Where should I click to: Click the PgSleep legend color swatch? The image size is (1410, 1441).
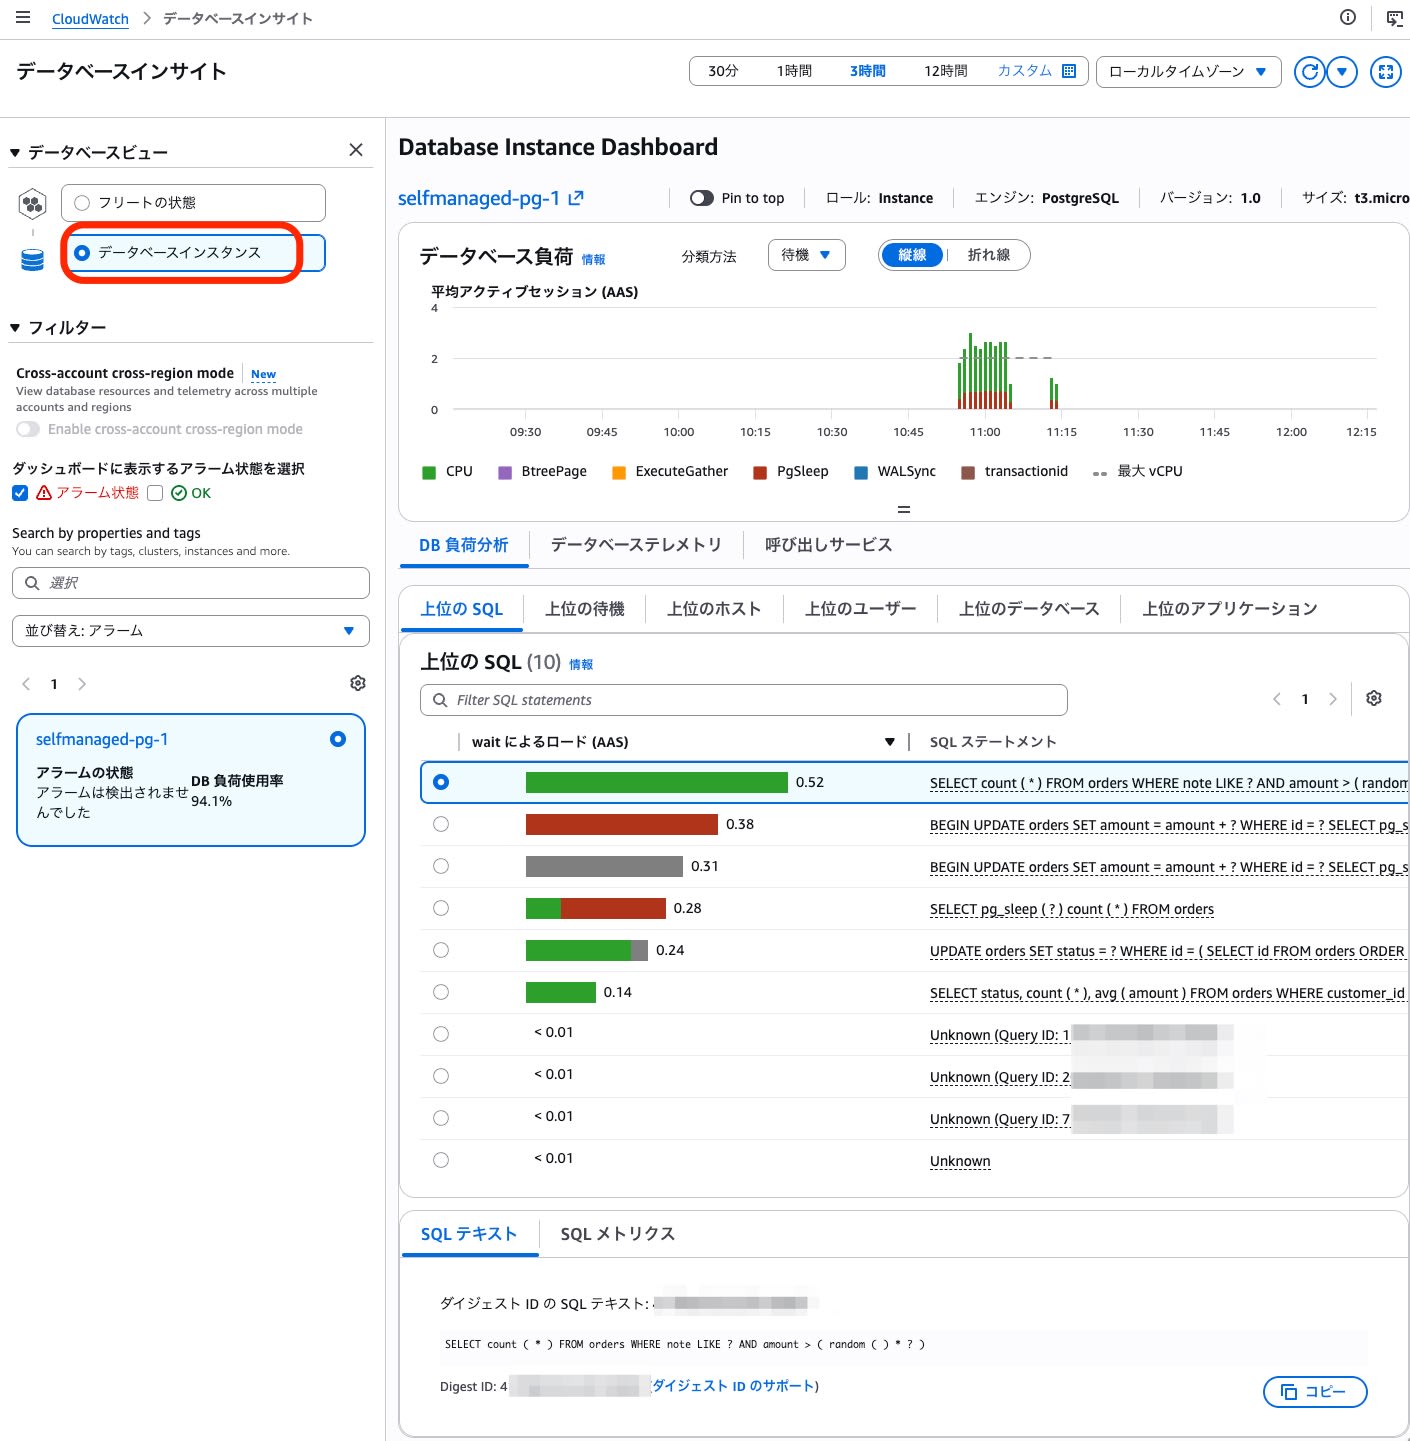tap(760, 472)
